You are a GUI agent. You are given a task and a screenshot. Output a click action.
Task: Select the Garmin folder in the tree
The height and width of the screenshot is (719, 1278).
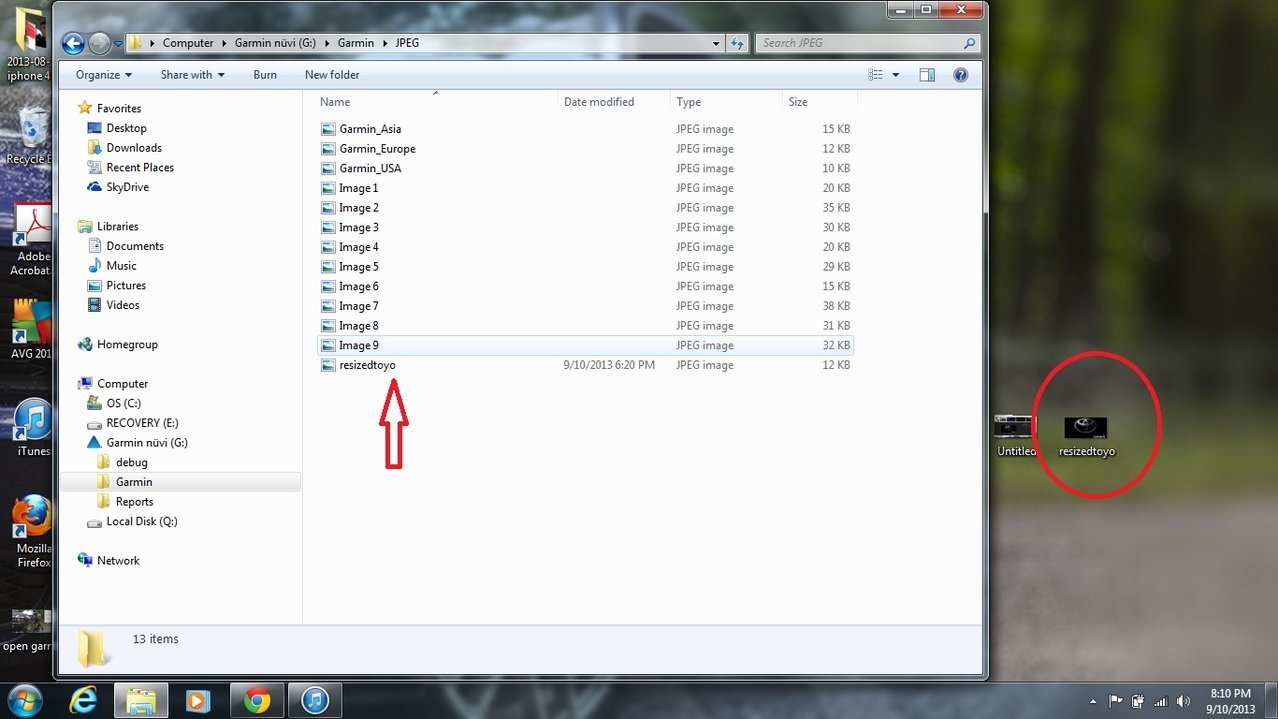point(134,482)
